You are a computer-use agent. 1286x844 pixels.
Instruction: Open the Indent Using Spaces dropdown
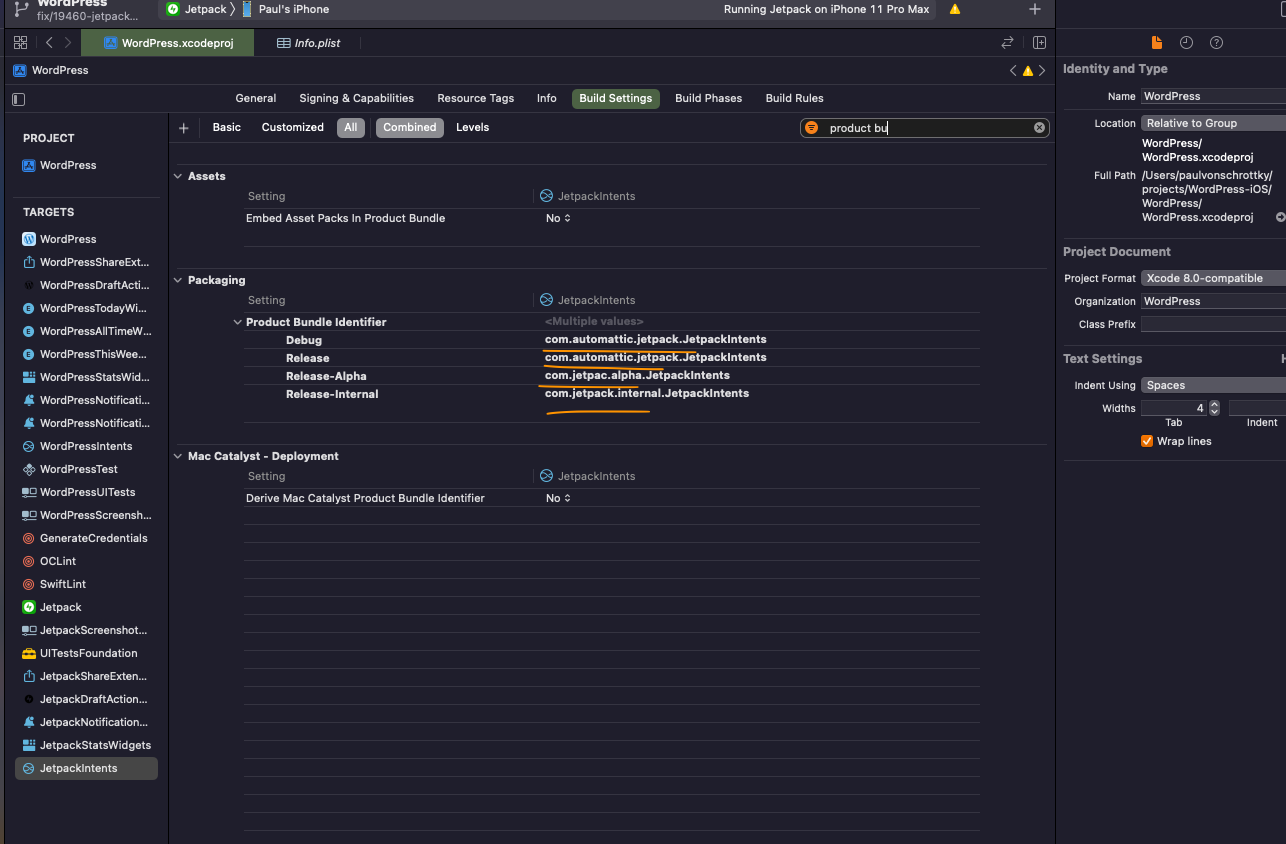point(1213,385)
